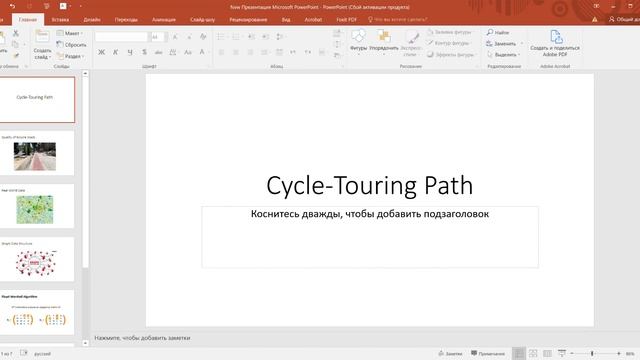
Task: Toggle bold Ж formatting
Action: click(101, 52)
